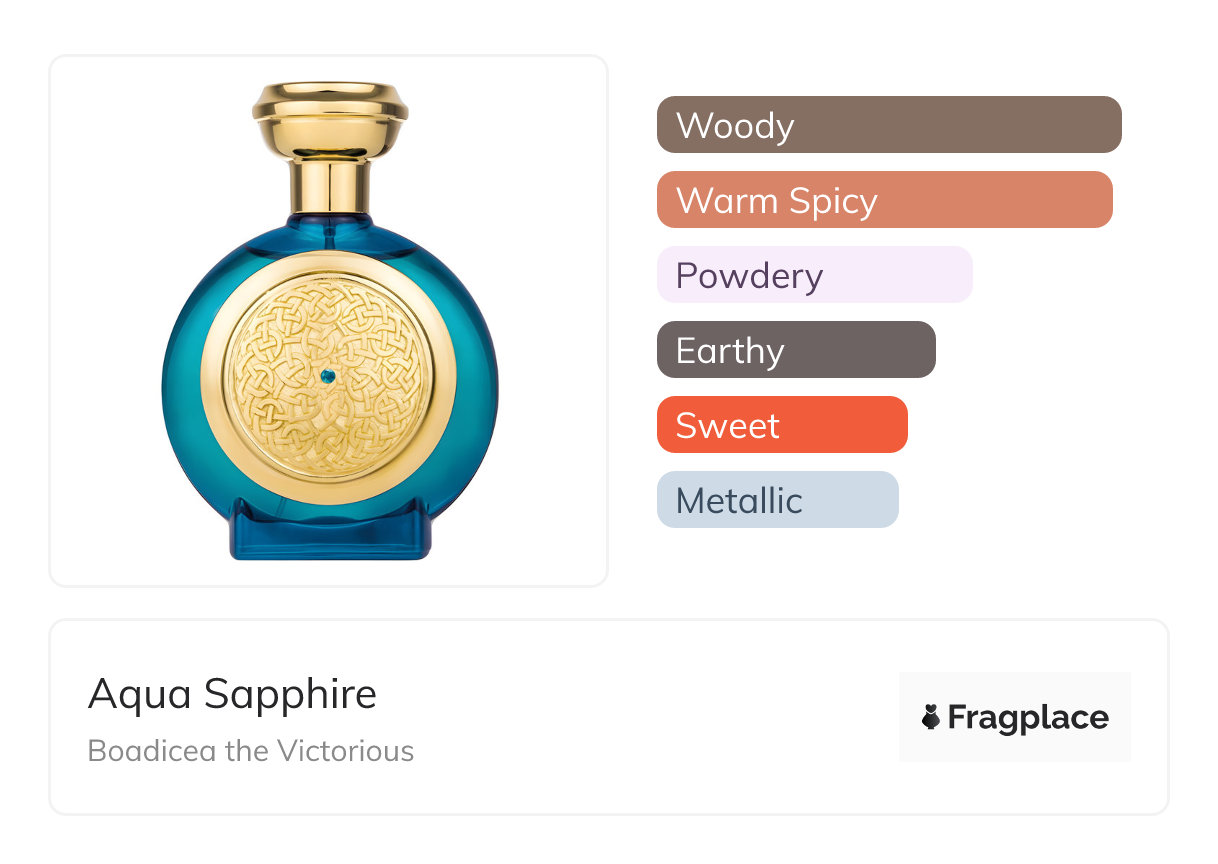Click the Fragplace wordmark text
Screen dimensions: 1218x864
tap(1028, 717)
